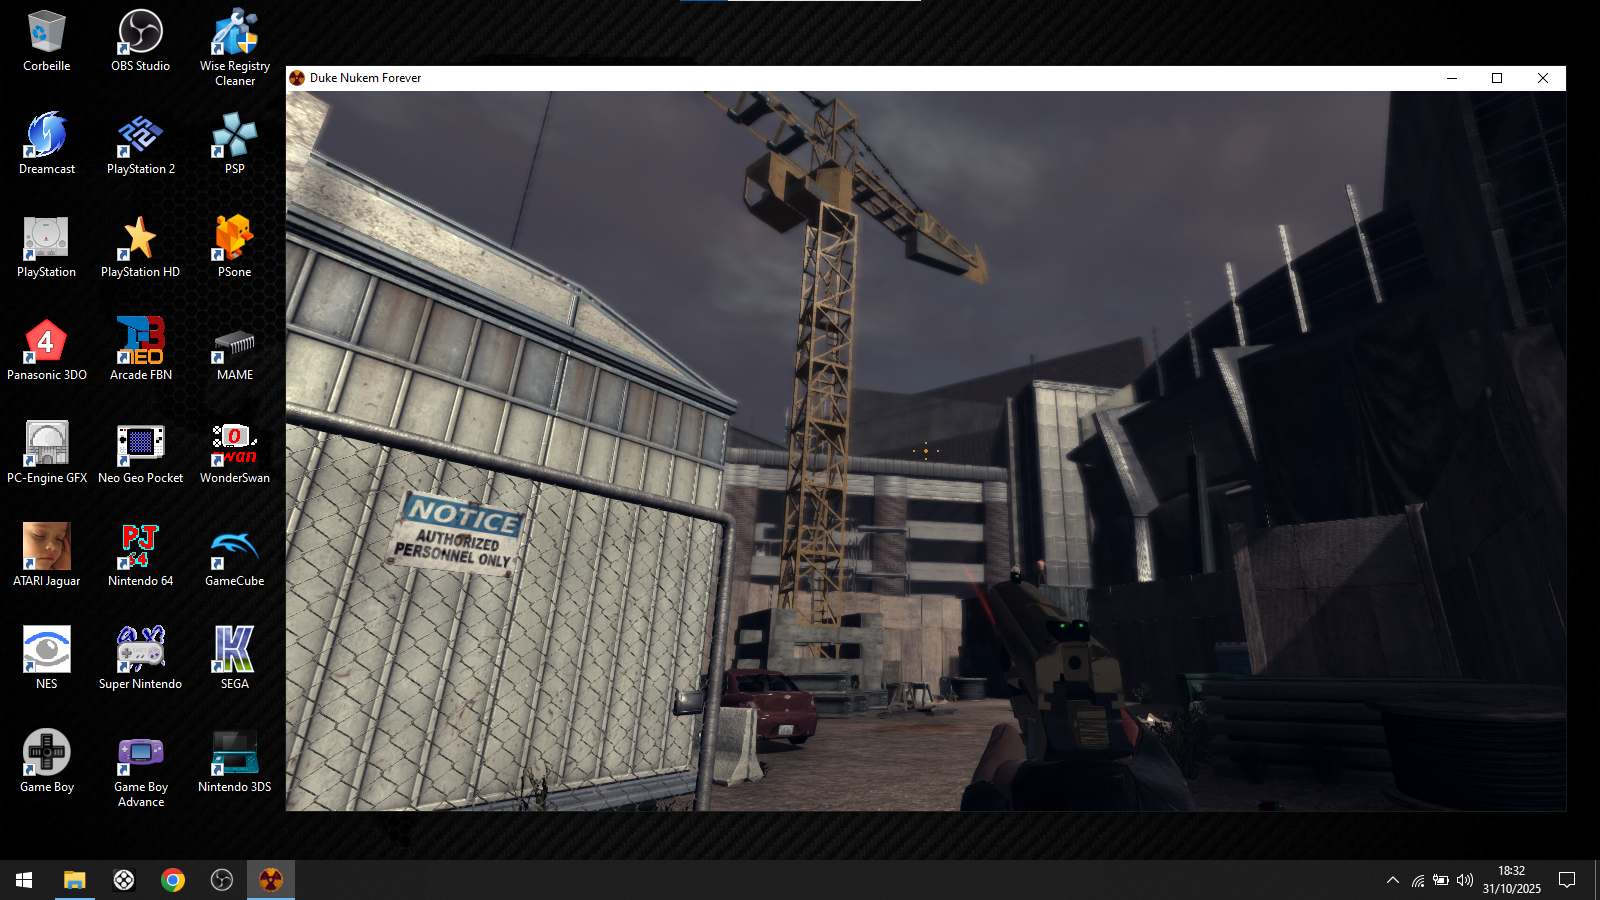Switch to Duke Nukem Forever taskbar button
This screenshot has width=1600, height=900.
[271, 880]
